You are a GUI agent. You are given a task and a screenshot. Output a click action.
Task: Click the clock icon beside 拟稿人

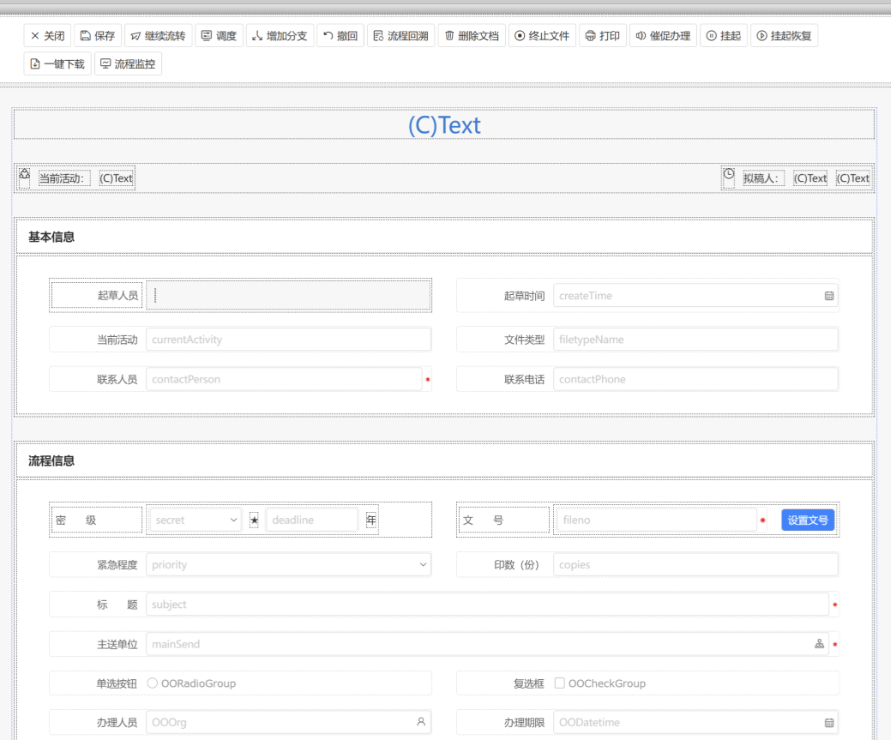tap(729, 174)
